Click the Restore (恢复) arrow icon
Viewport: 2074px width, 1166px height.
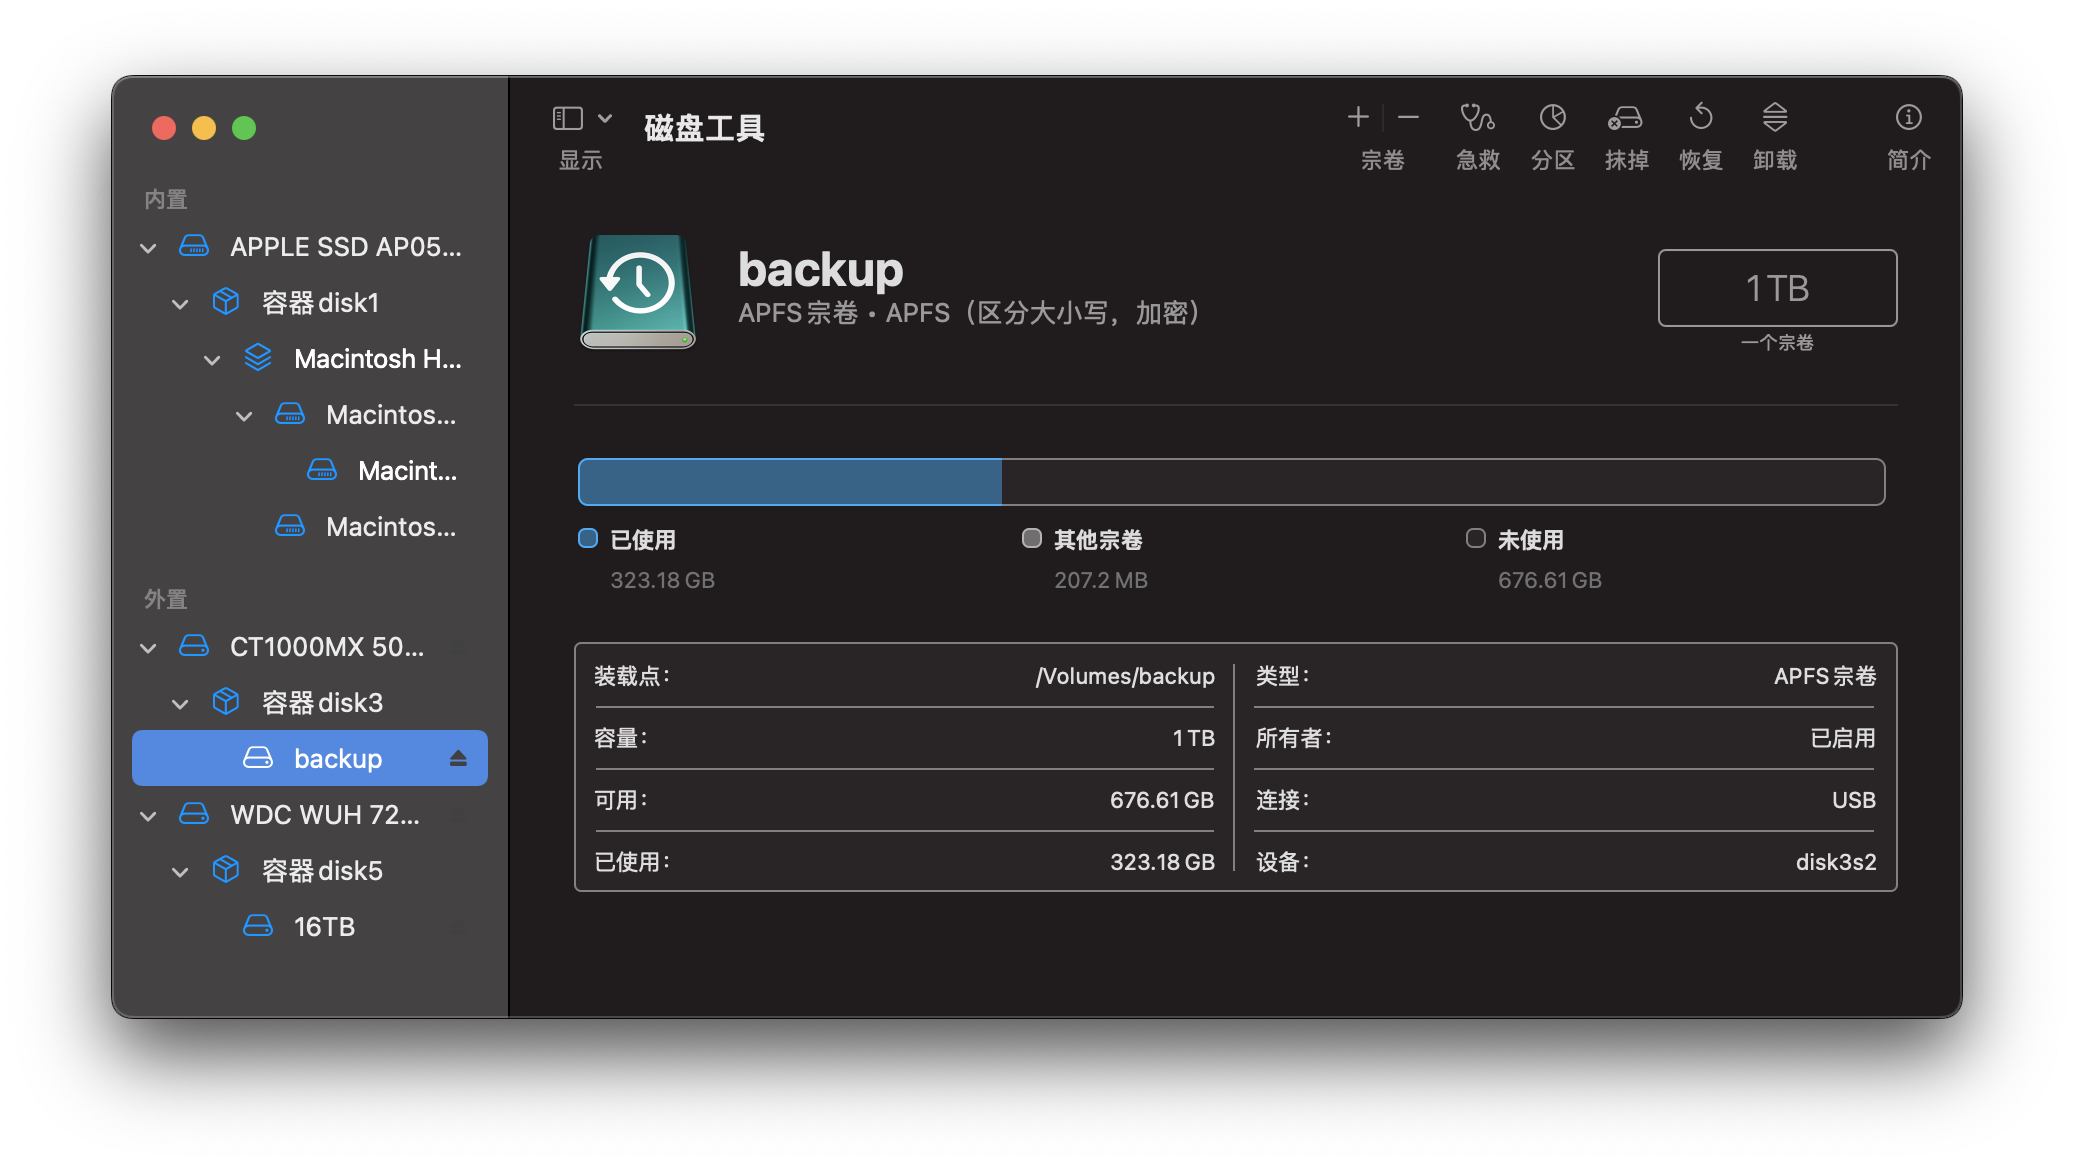pyautogui.click(x=1700, y=118)
